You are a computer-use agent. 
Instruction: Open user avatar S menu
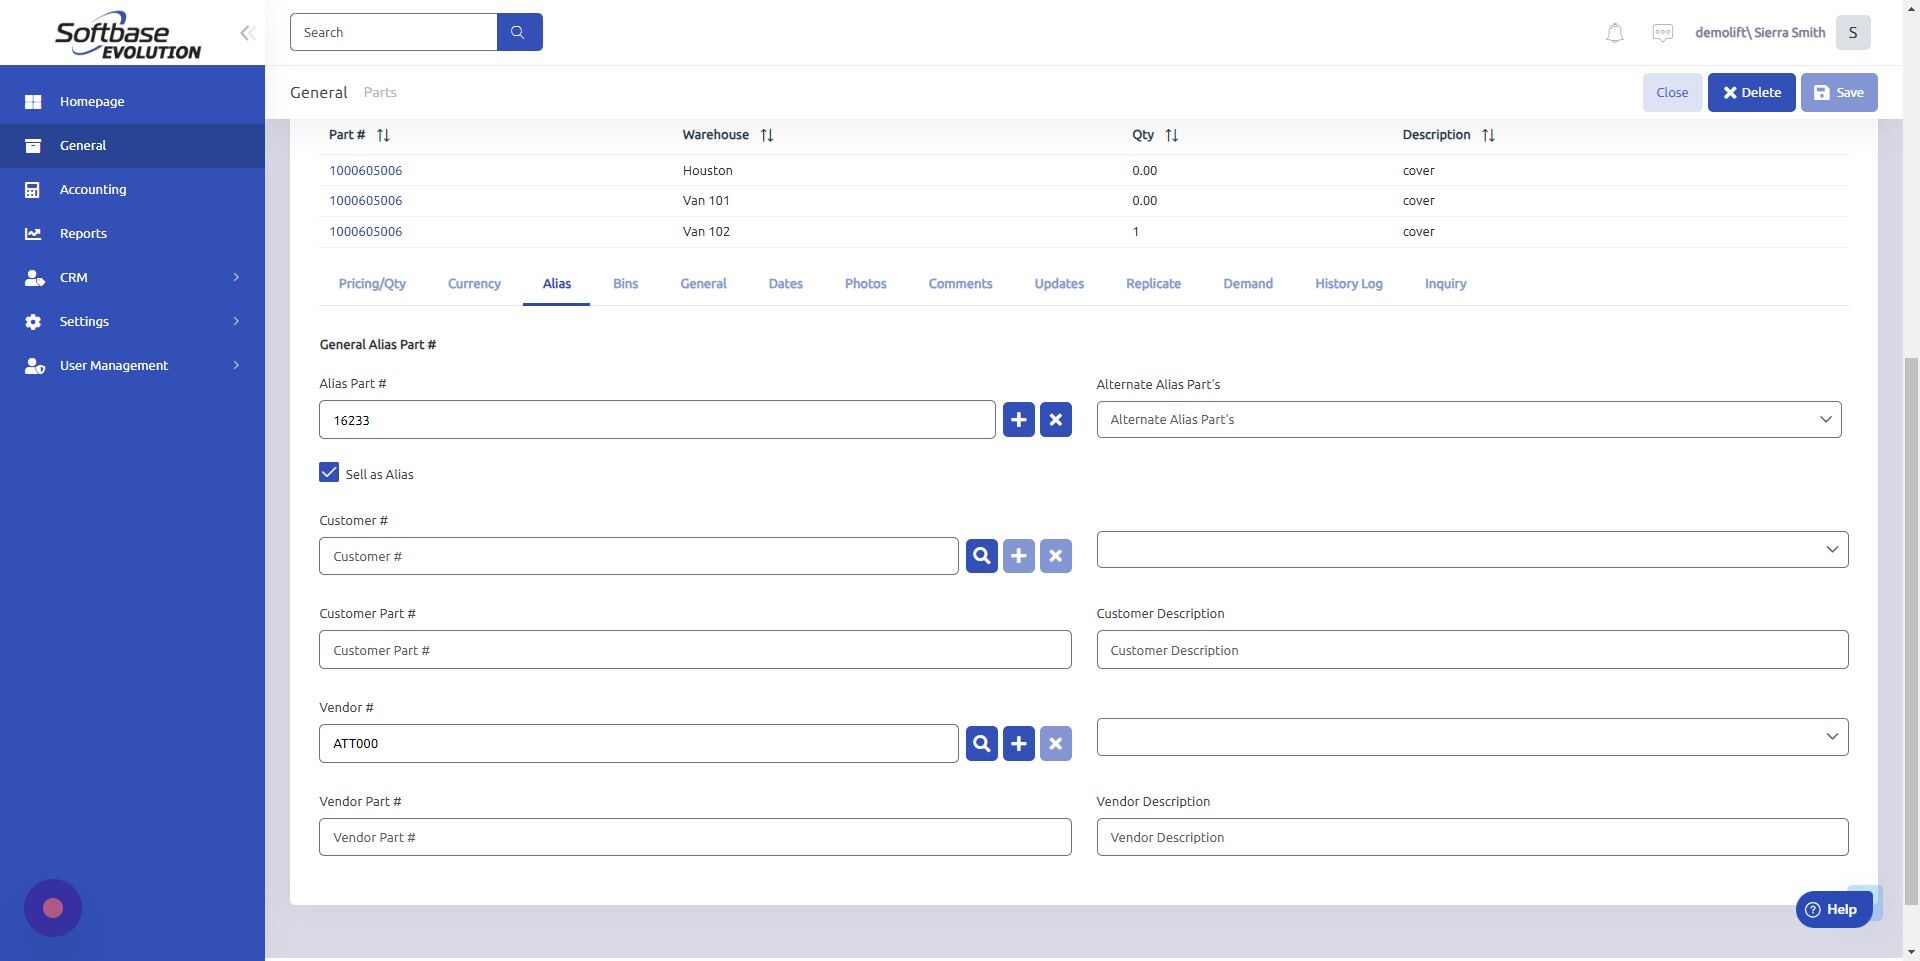1853,32
